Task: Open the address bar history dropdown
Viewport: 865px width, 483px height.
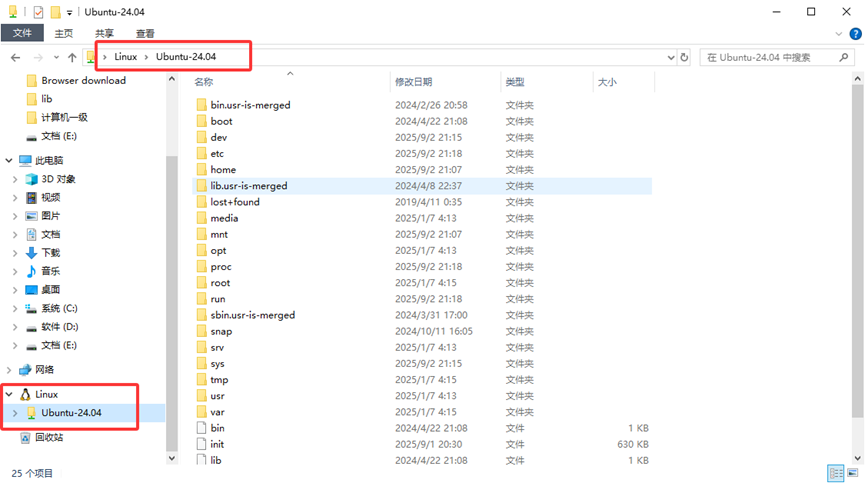Action: 671,57
